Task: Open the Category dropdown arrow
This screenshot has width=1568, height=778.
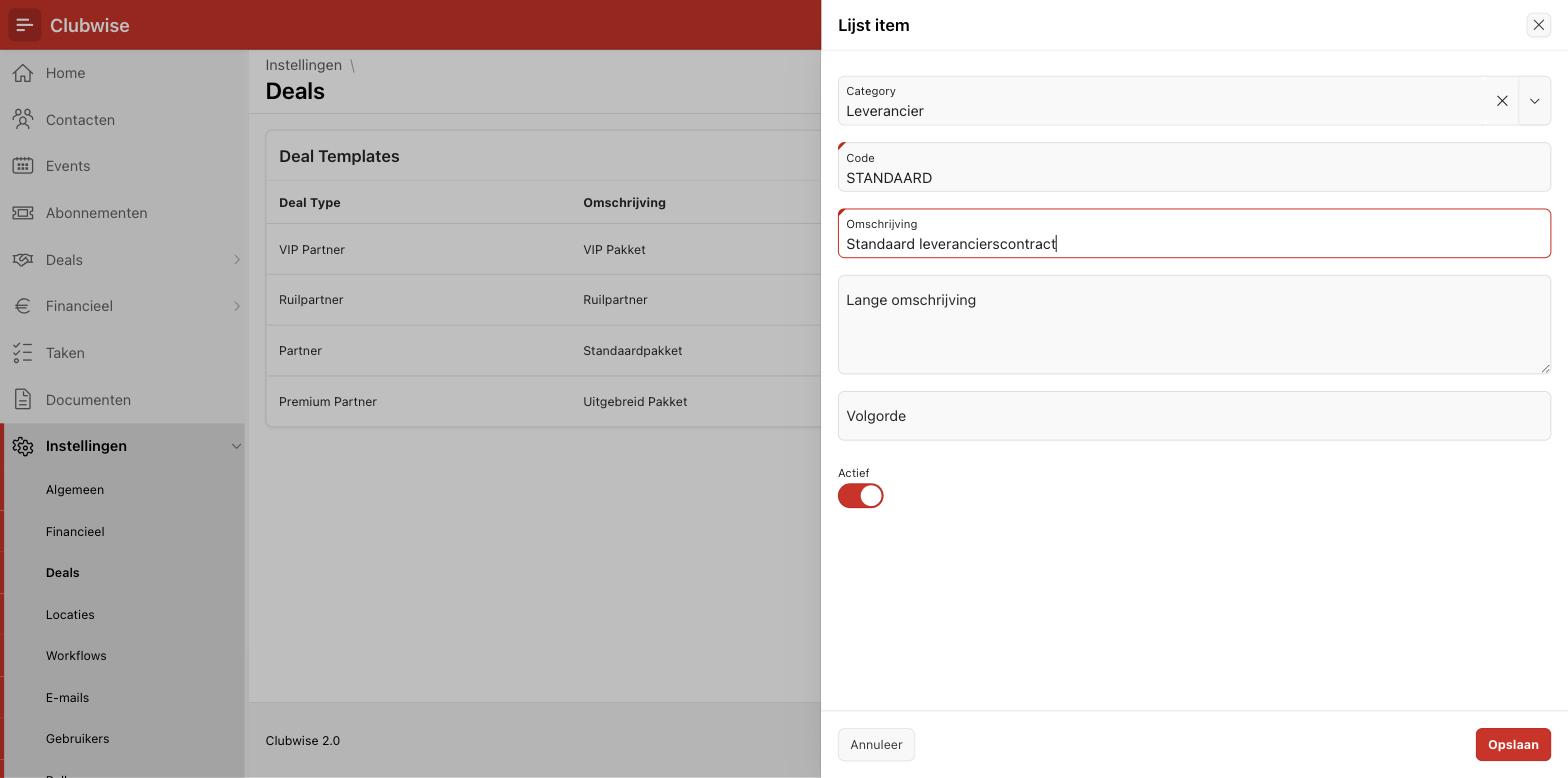Action: pos(1534,101)
